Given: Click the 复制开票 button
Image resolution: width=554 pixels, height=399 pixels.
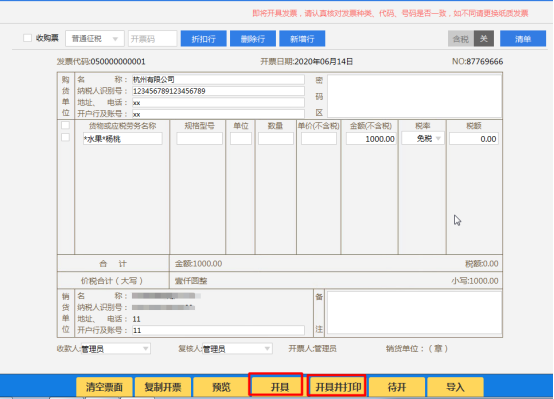Looking at the screenshot, I should 163,387.
